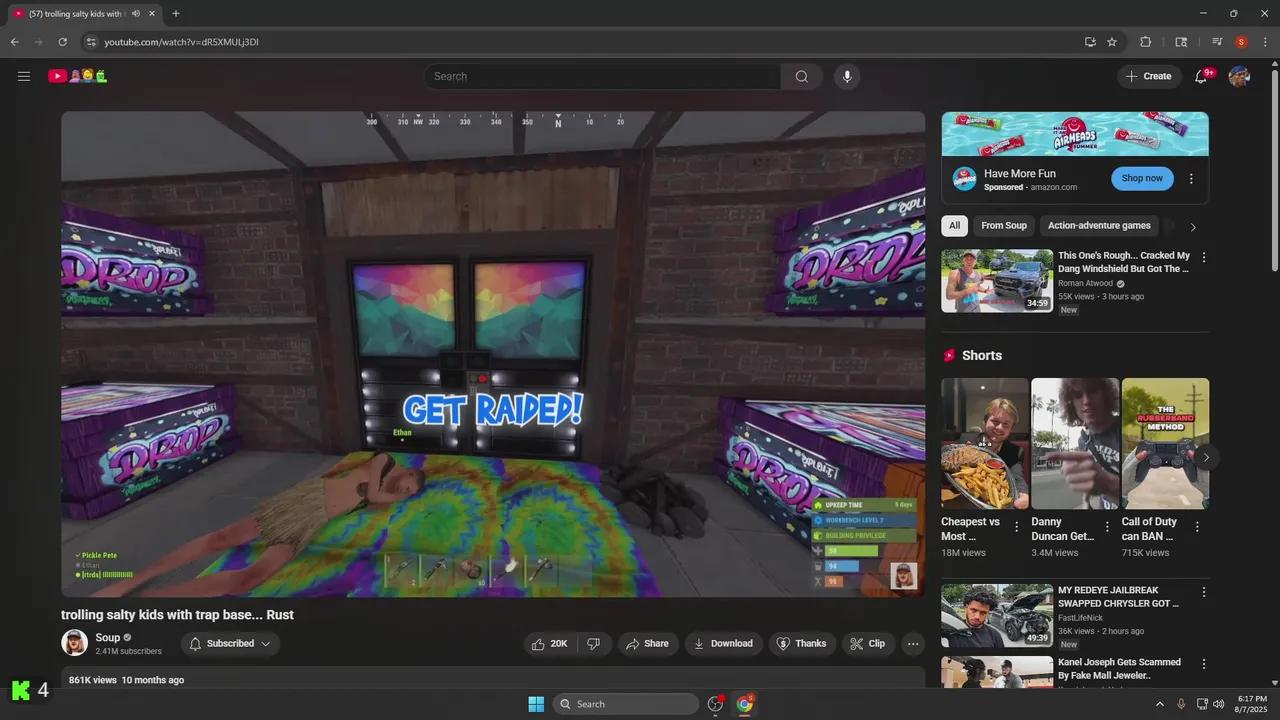Download the video
1280x720 pixels.
click(x=723, y=644)
